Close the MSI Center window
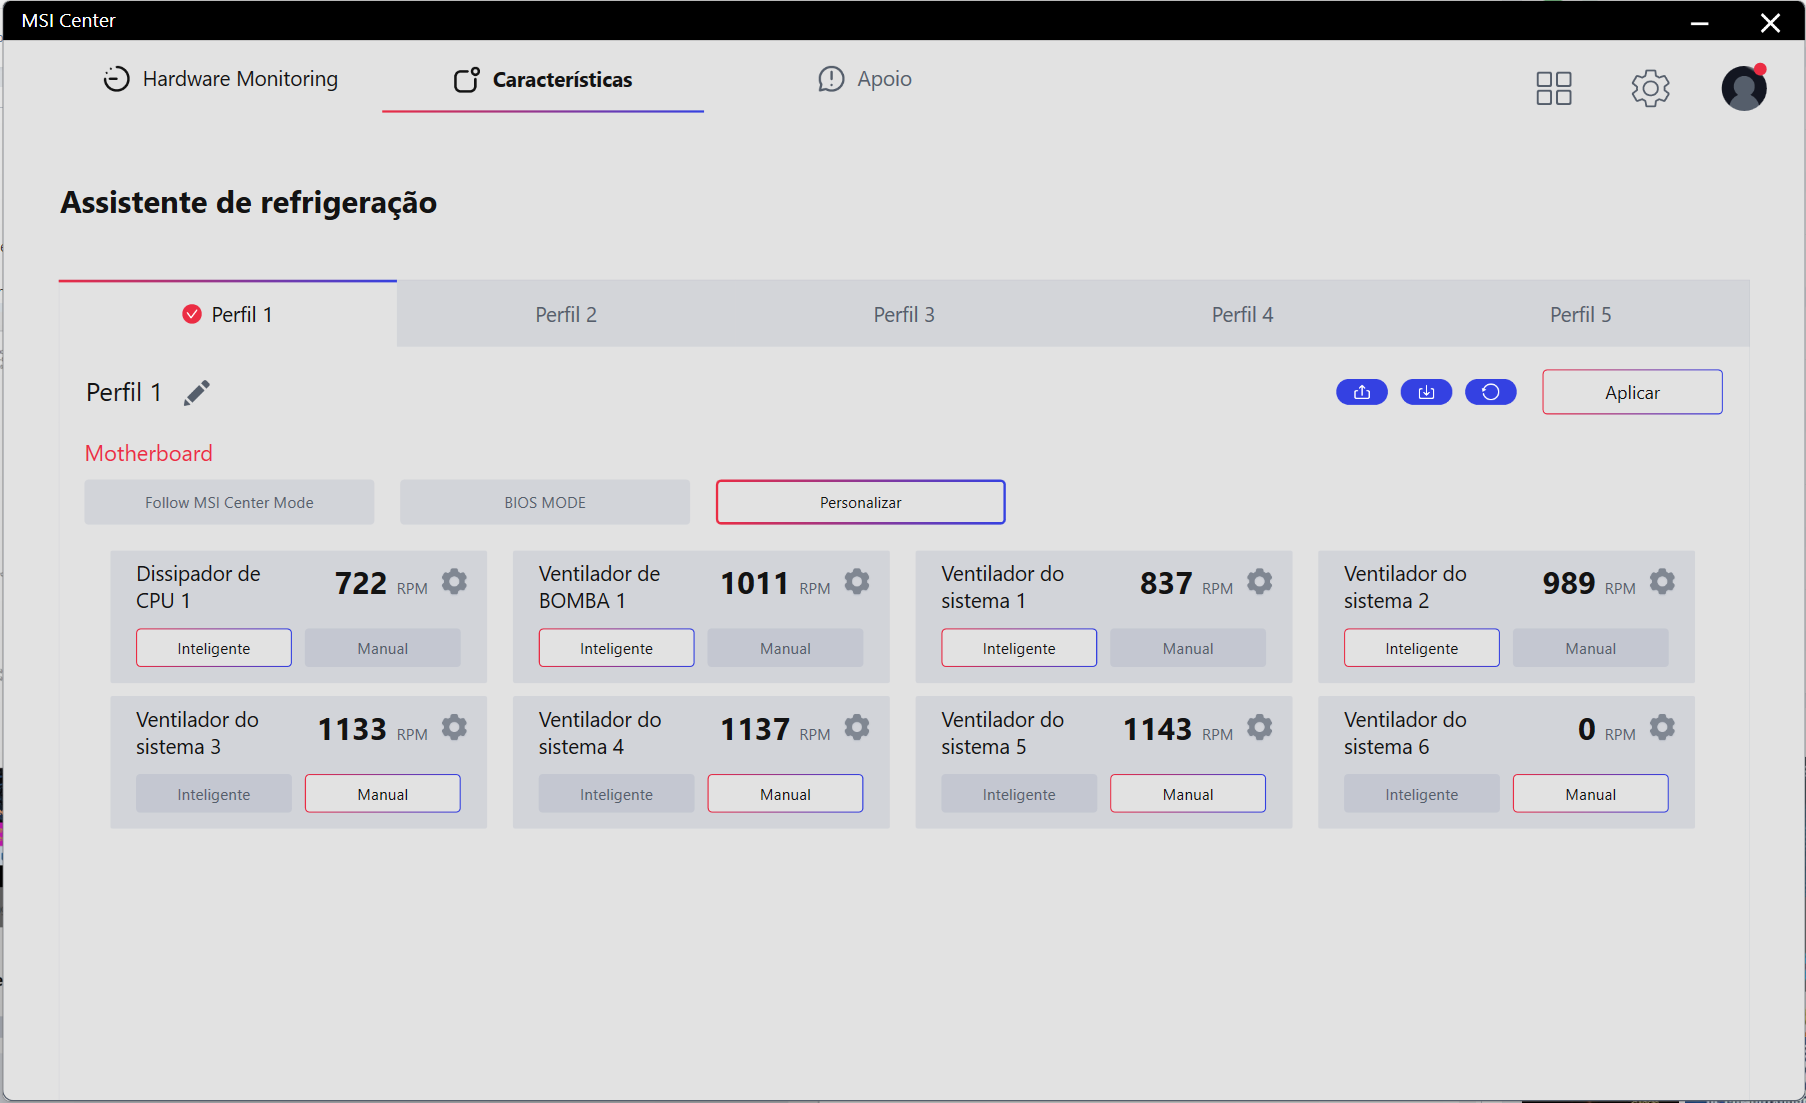1806x1103 pixels. [x=1770, y=22]
